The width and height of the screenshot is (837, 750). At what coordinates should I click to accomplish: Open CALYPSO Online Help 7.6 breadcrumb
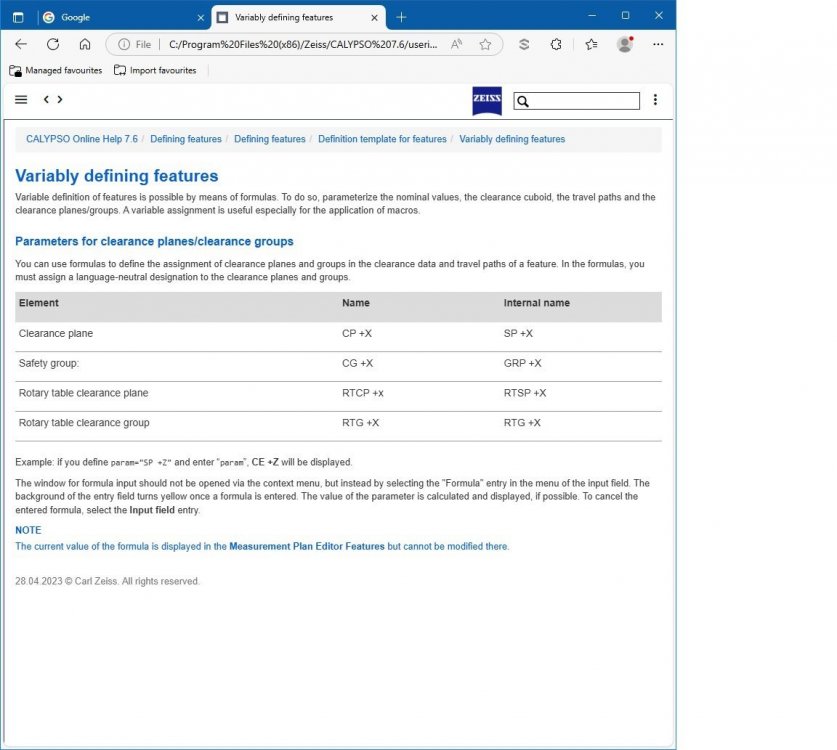click(x=82, y=139)
